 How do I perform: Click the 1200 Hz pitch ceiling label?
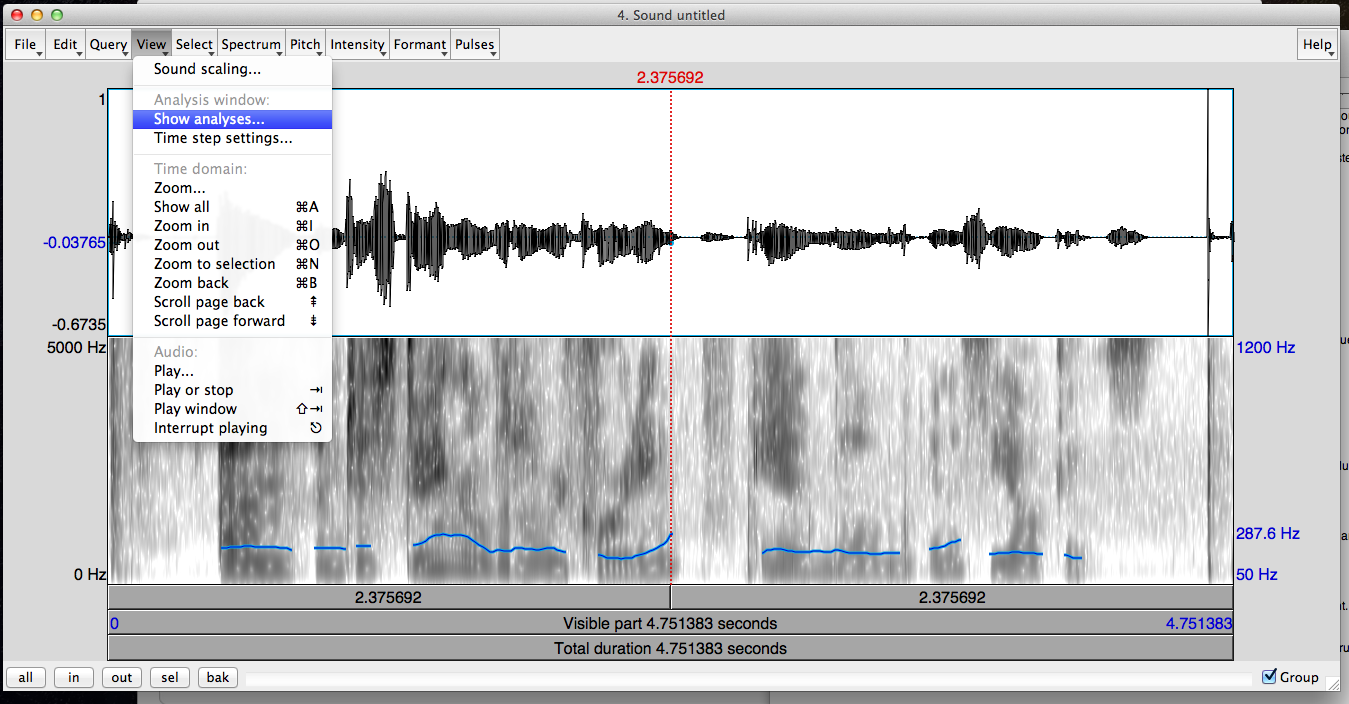tap(1266, 348)
